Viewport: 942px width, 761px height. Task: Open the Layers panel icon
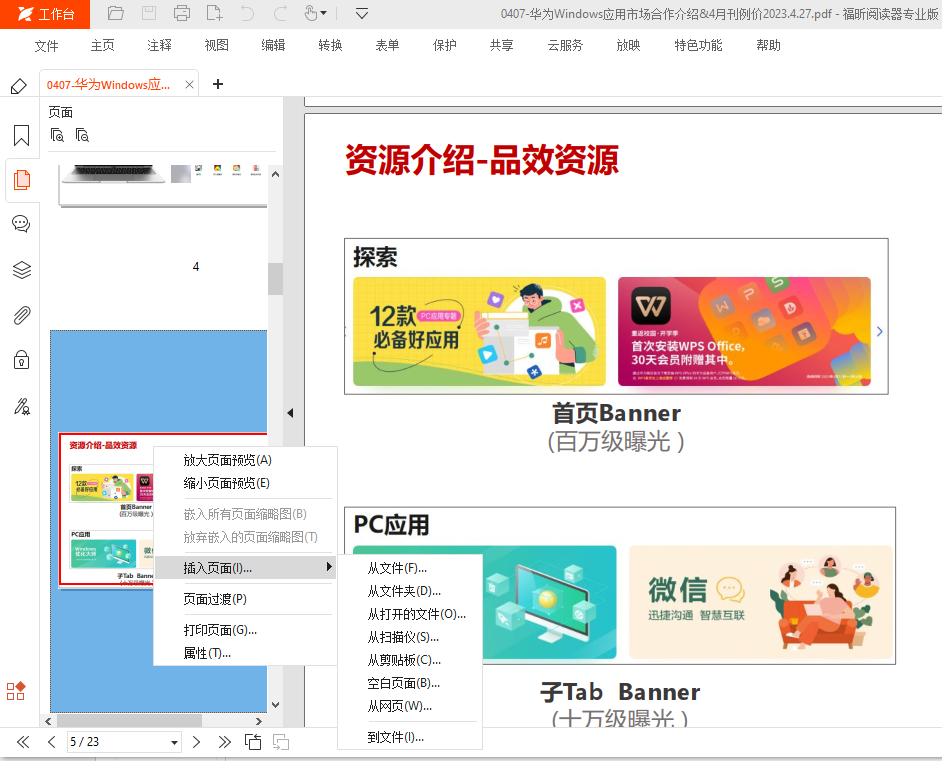tap(22, 269)
